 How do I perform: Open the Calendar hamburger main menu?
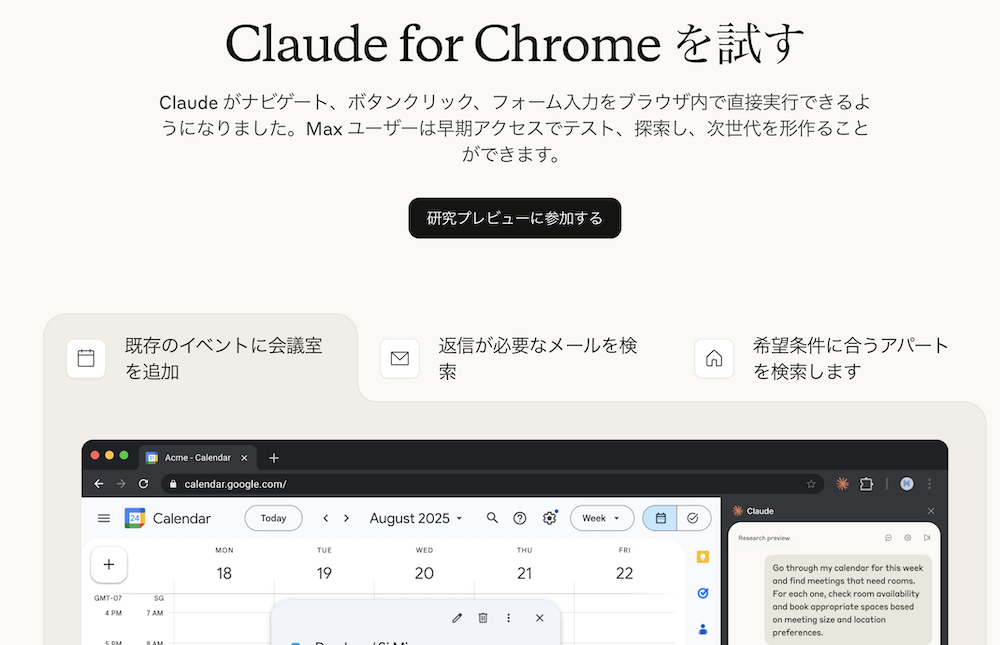click(x=104, y=518)
